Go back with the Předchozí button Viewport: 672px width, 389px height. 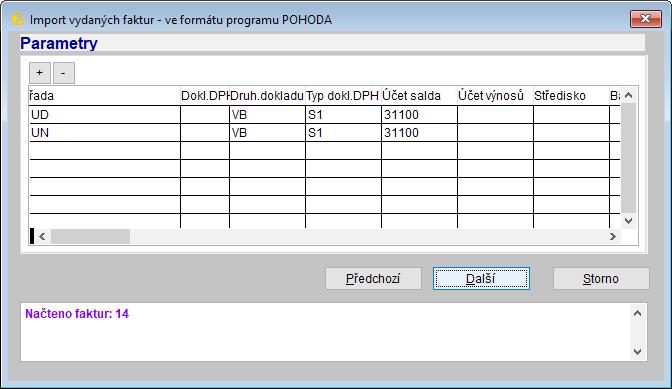coord(373,279)
